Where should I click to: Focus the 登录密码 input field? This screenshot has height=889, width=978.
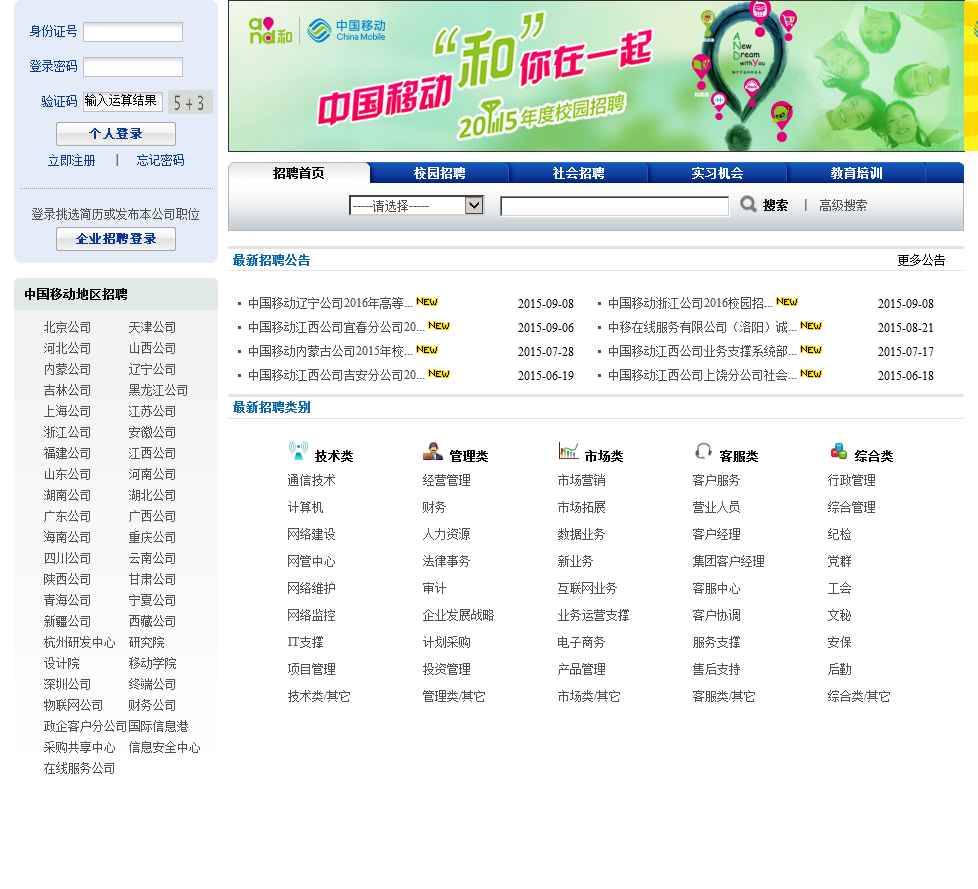(133, 67)
